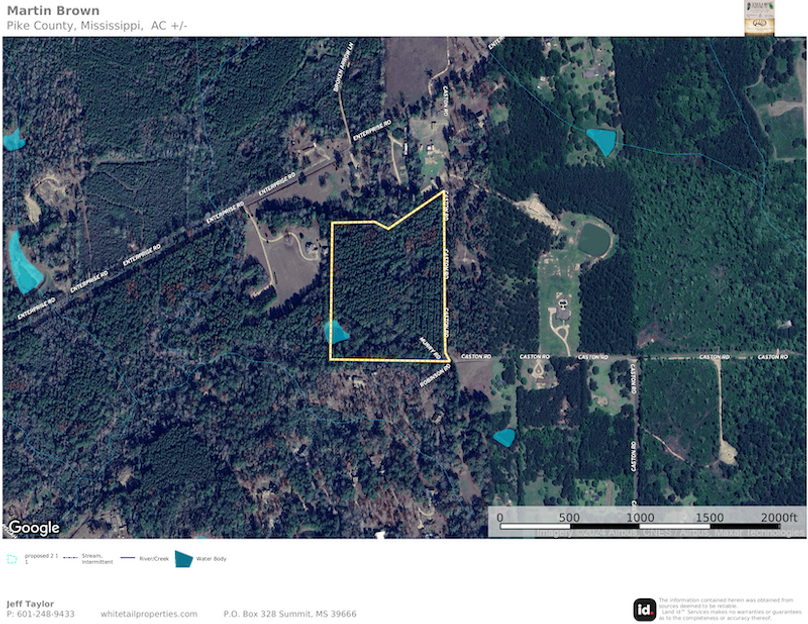Screen dimensions: 808x624
Task: Select the 'Pike County, Mississippi, AC +/-' subtitle
Action: click(x=97, y=26)
